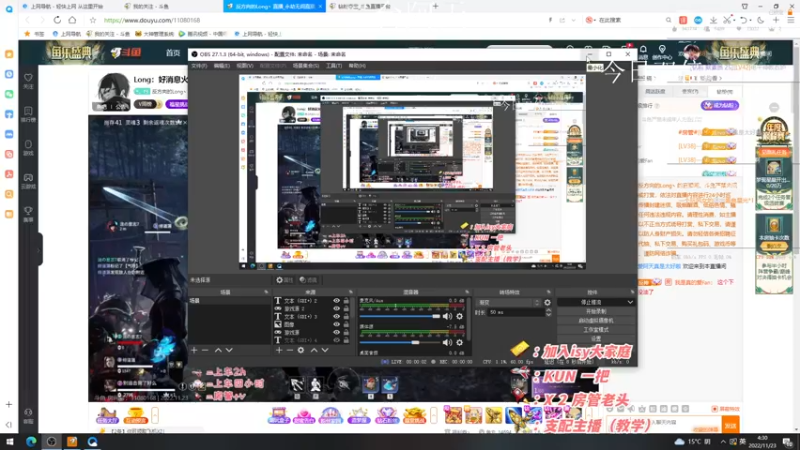800x450 pixels.
Task: Click 工作室模式 in OBS Controls
Action: click(596, 330)
